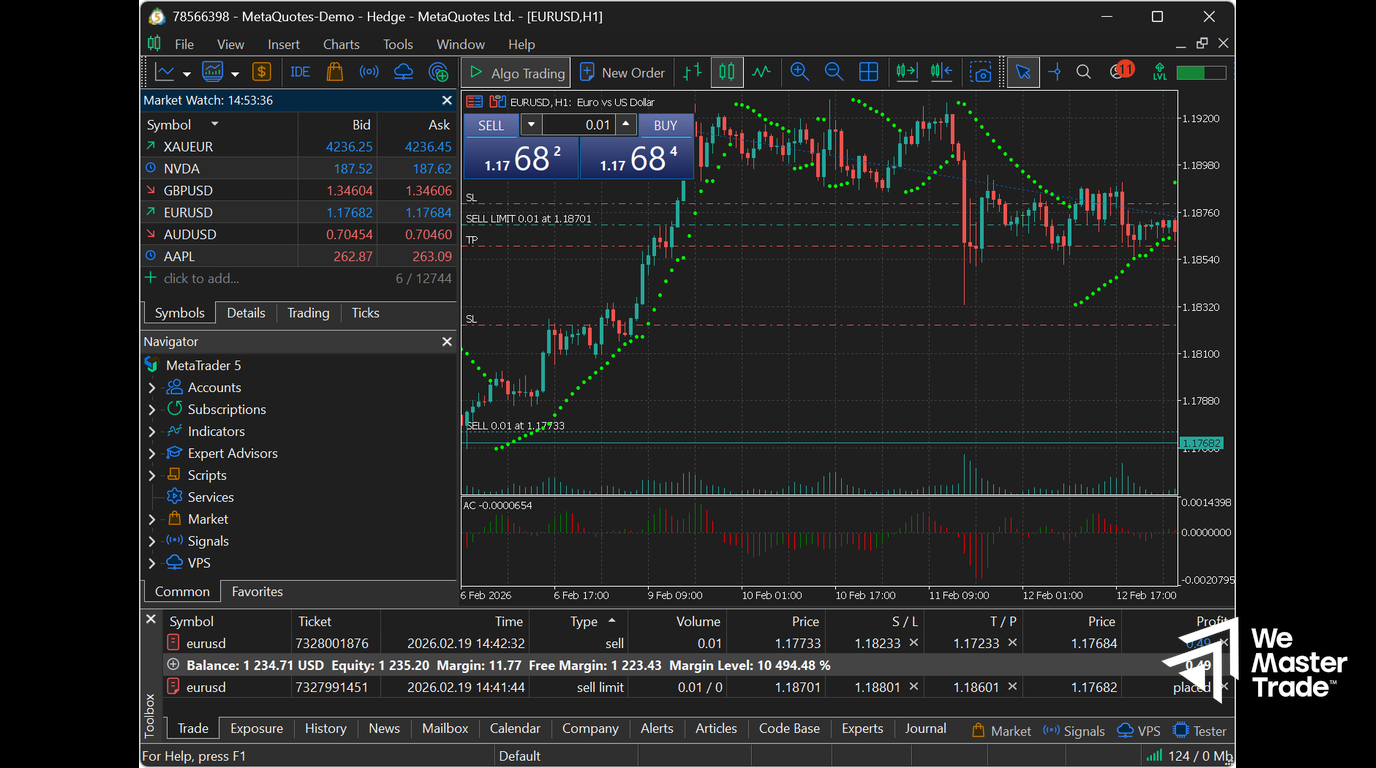Viewport: 1376px width, 768px height.
Task: Click the LVL market depth icon
Action: tap(1160, 72)
